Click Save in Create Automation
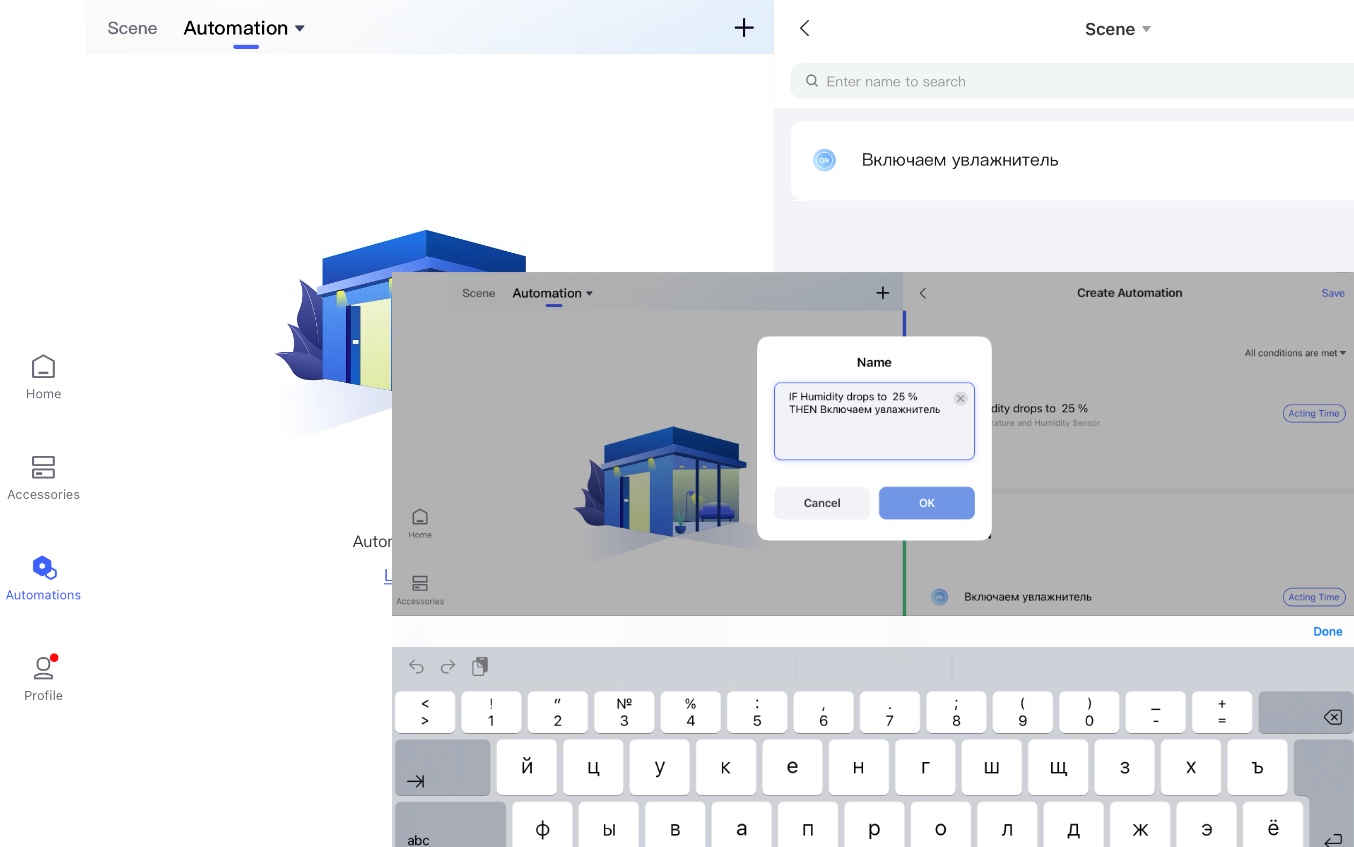 1333,293
